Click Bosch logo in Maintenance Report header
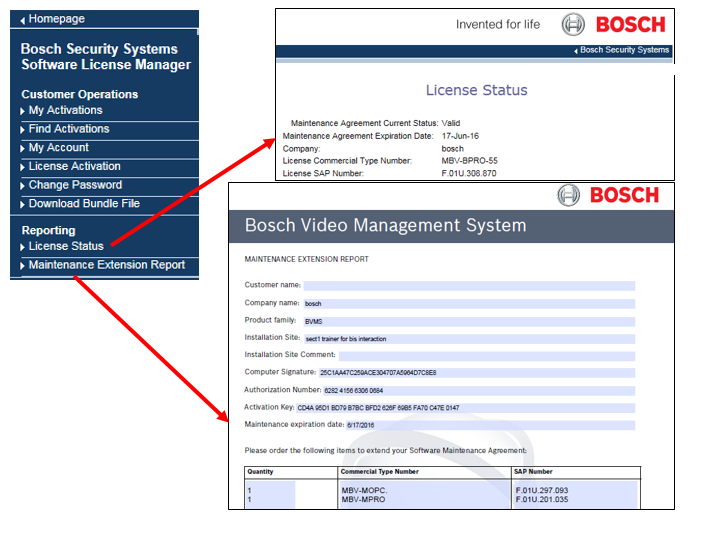Viewport: 705px width, 535px height. pos(609,194)
